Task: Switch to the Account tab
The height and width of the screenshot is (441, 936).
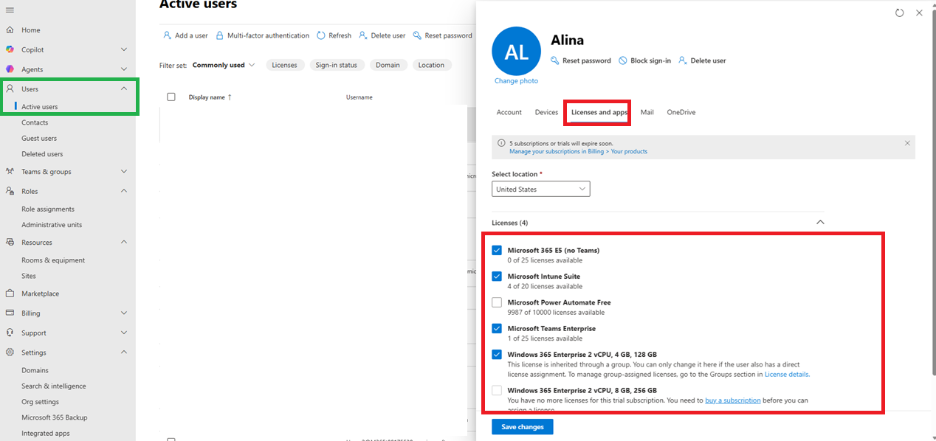Action: pyautogui.click(x=509, y=112)
